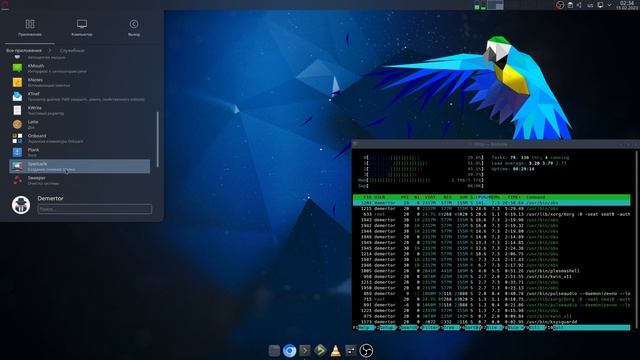Open the KTnef TNEF file viewer
Screen dimensions: 640x360
[80, 96]
